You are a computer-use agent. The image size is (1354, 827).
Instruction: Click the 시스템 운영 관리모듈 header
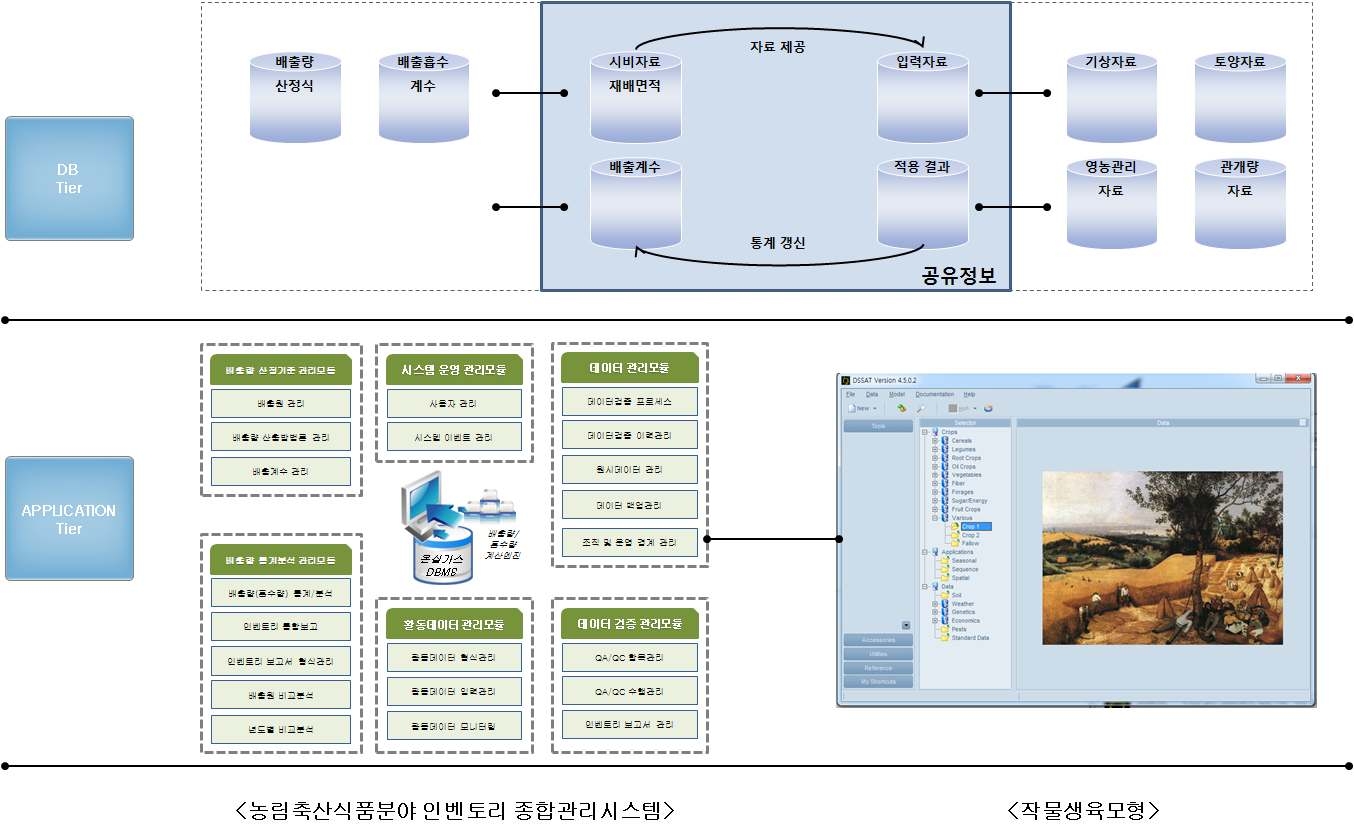[x=453, y=369]
